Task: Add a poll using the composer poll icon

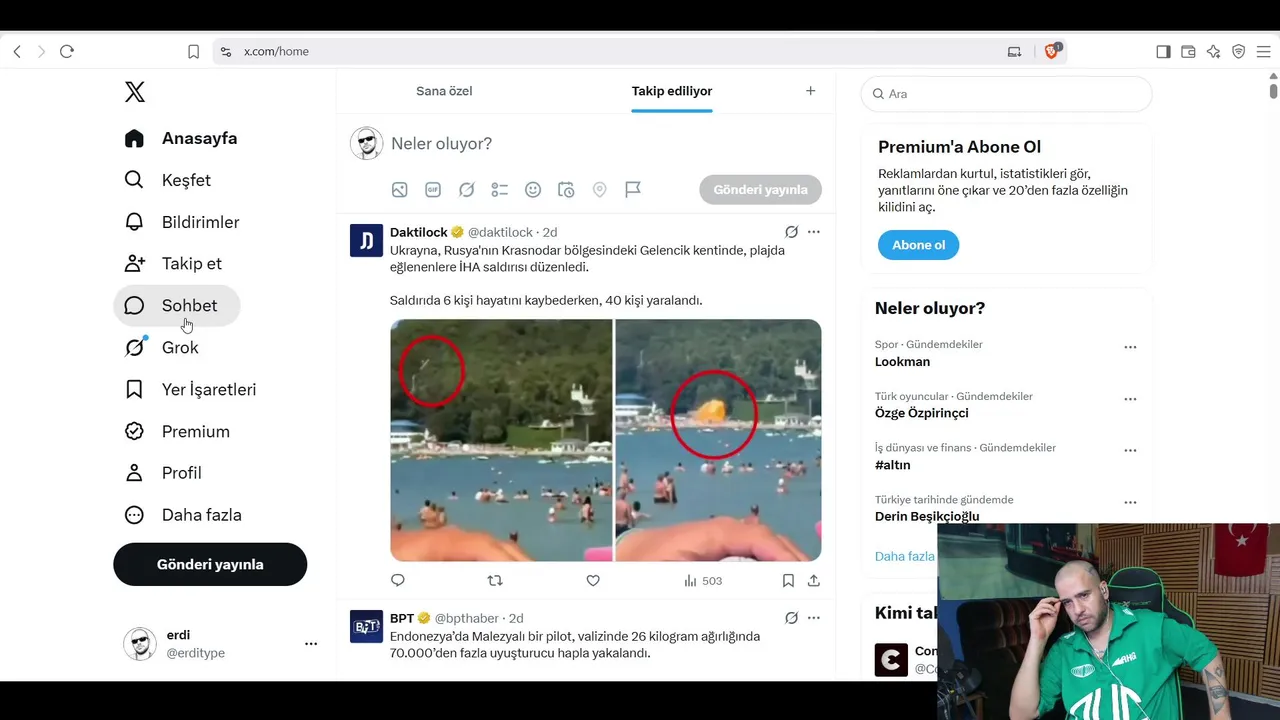Action: [x=500, y=190]
